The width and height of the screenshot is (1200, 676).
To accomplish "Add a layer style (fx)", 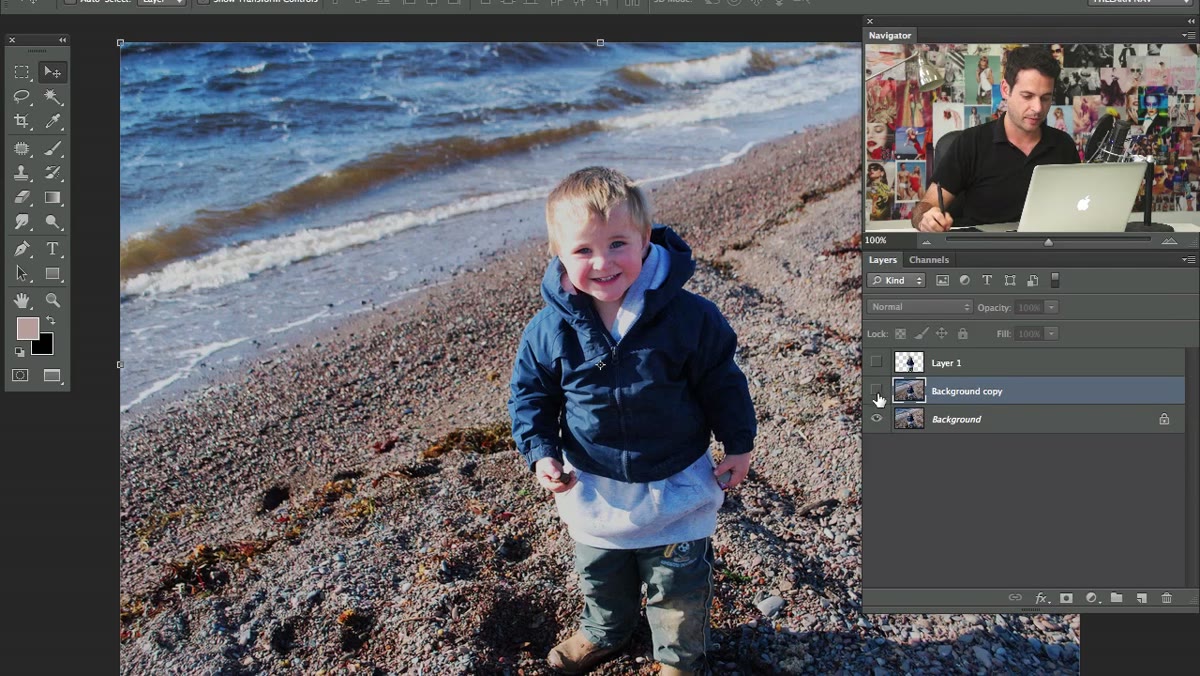I will click(1041, 598).
